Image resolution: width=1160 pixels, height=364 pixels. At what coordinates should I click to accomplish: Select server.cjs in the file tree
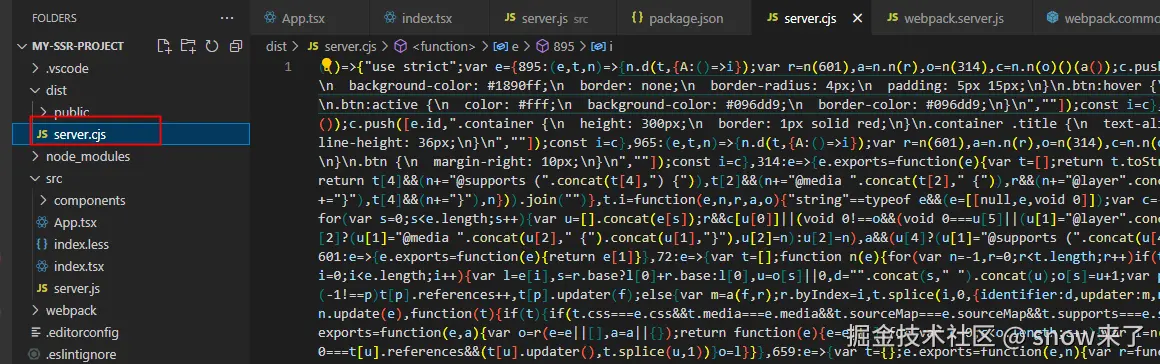(x=132, y=134)
